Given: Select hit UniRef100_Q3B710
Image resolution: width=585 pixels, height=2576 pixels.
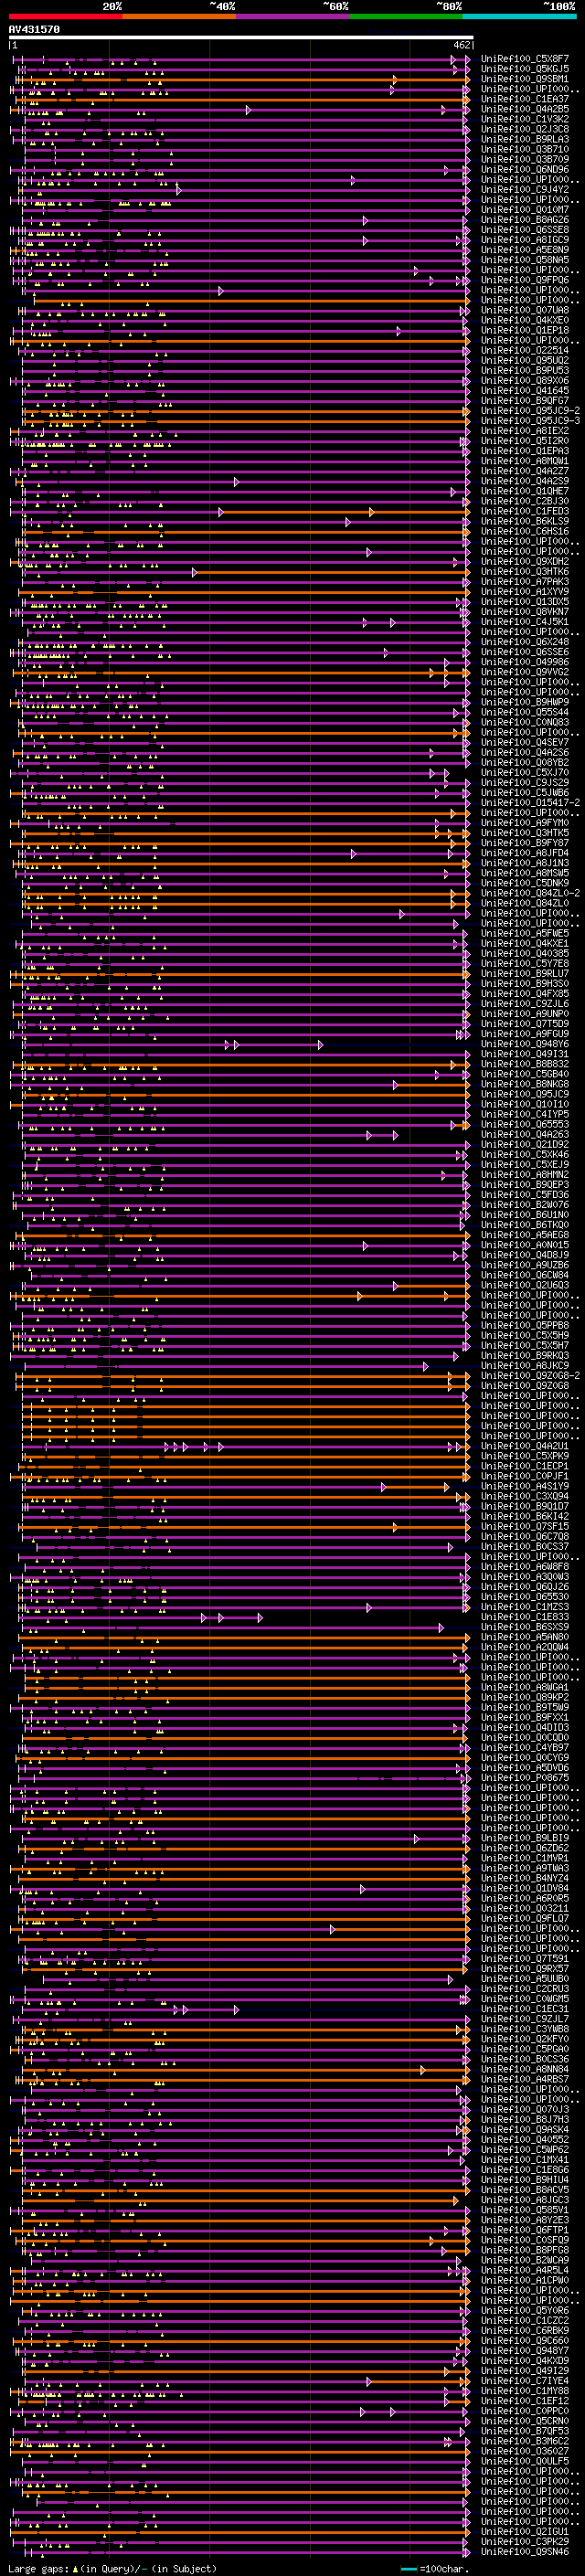Looking at the screenshot, I should [525, 149].
